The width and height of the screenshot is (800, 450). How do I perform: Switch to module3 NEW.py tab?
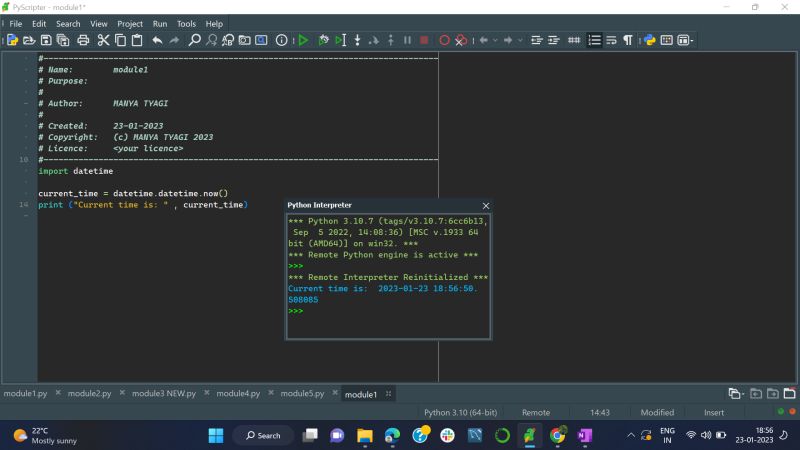coord(164,394)
